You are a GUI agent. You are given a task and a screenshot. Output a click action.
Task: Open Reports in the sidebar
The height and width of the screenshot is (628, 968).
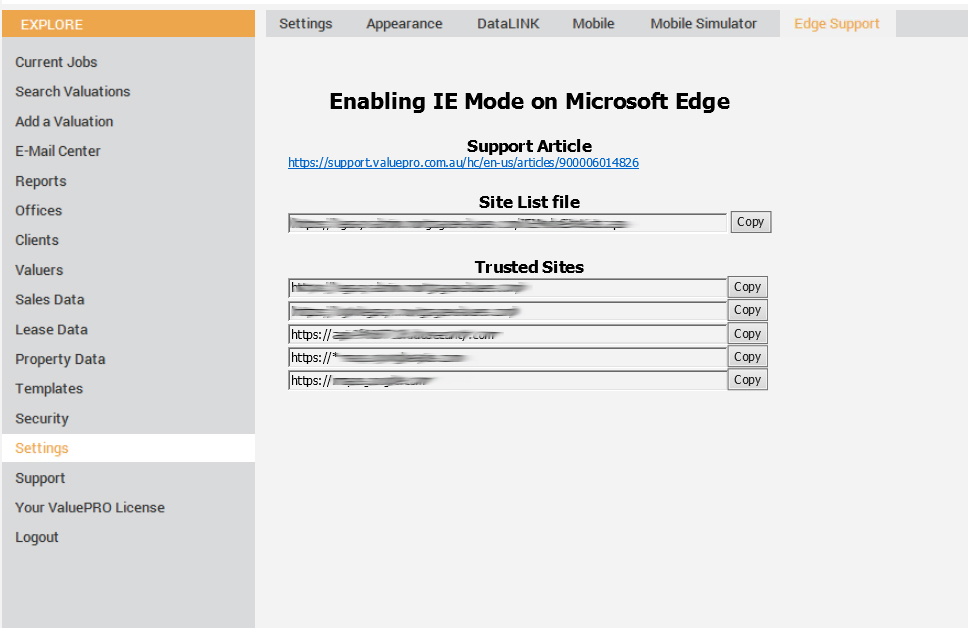[41, 181]
